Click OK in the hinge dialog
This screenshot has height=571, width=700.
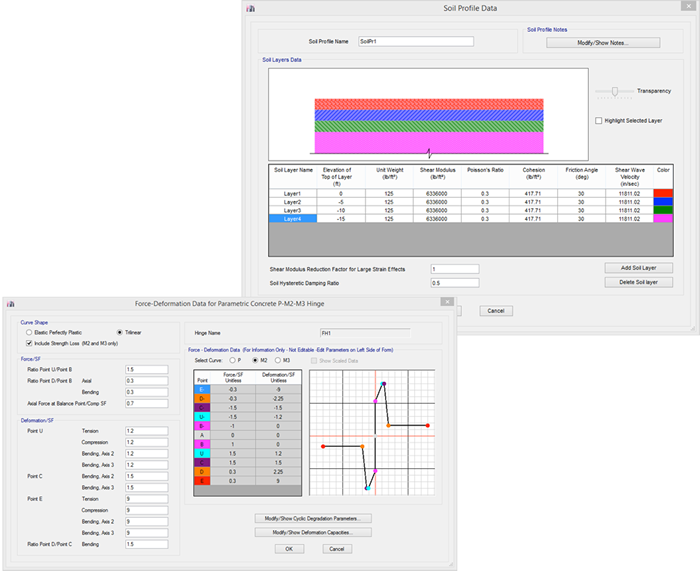pos(289,549)
